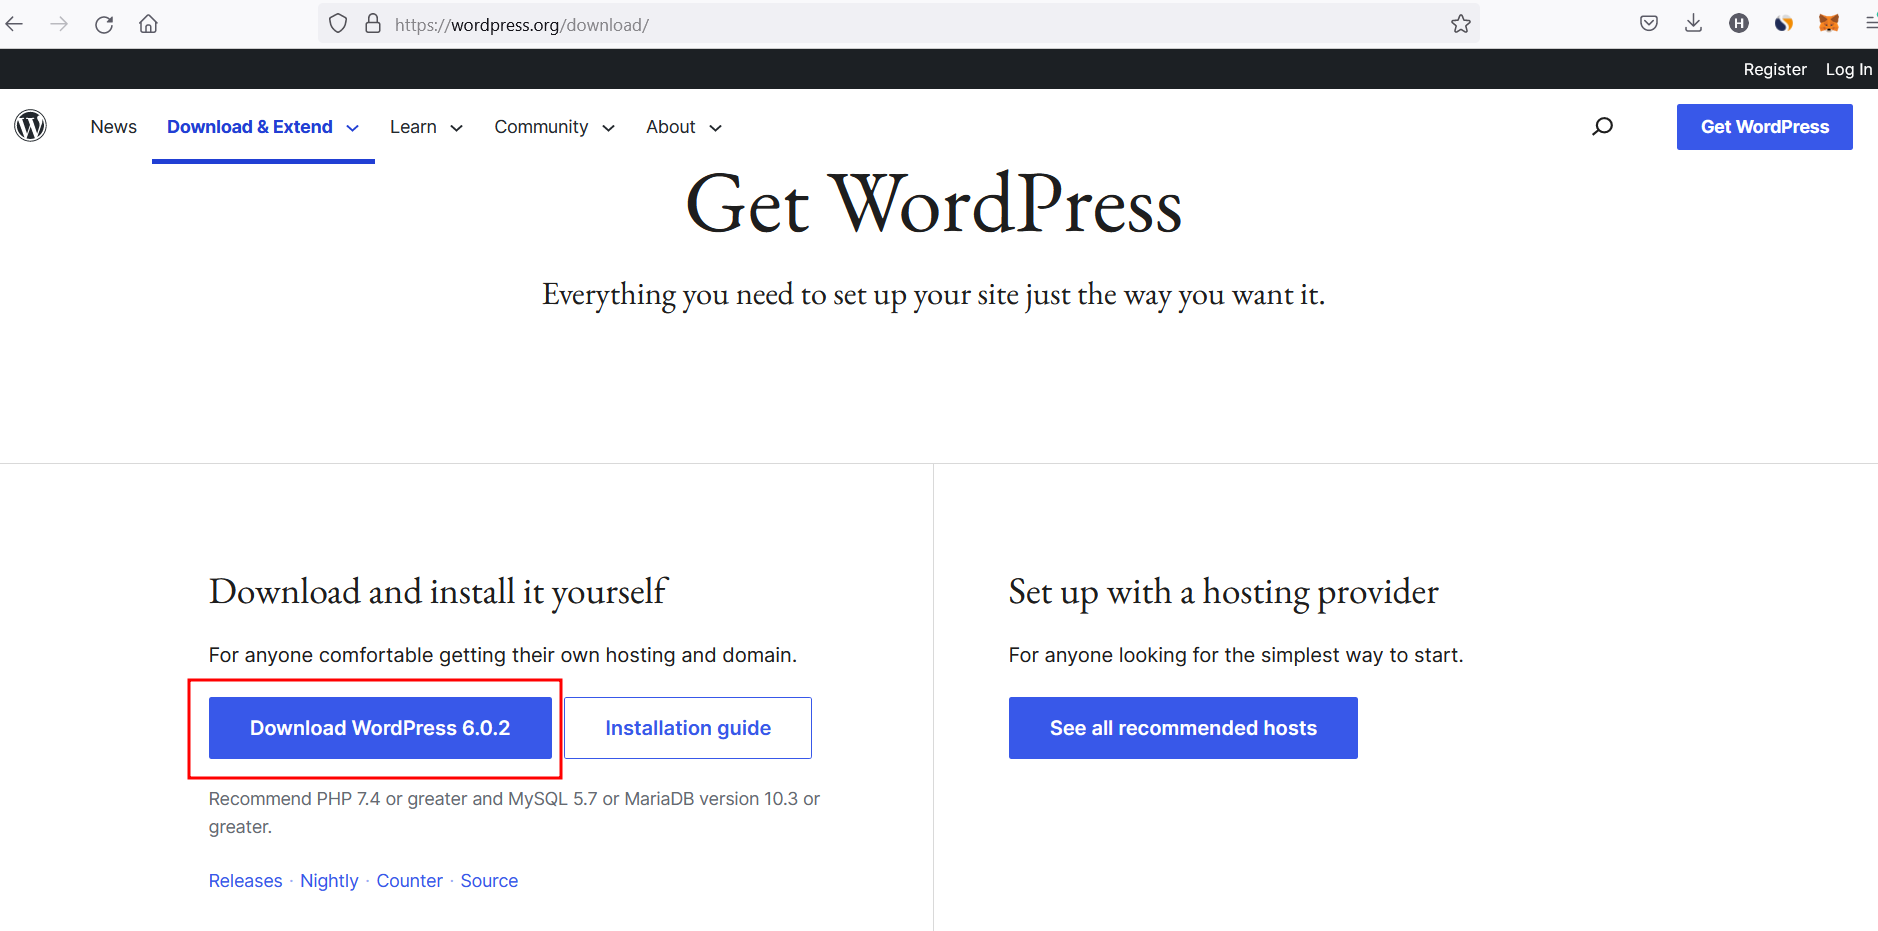Open the Releases link
This screenshot has width=1878, height=931.
tap(245, 881)
